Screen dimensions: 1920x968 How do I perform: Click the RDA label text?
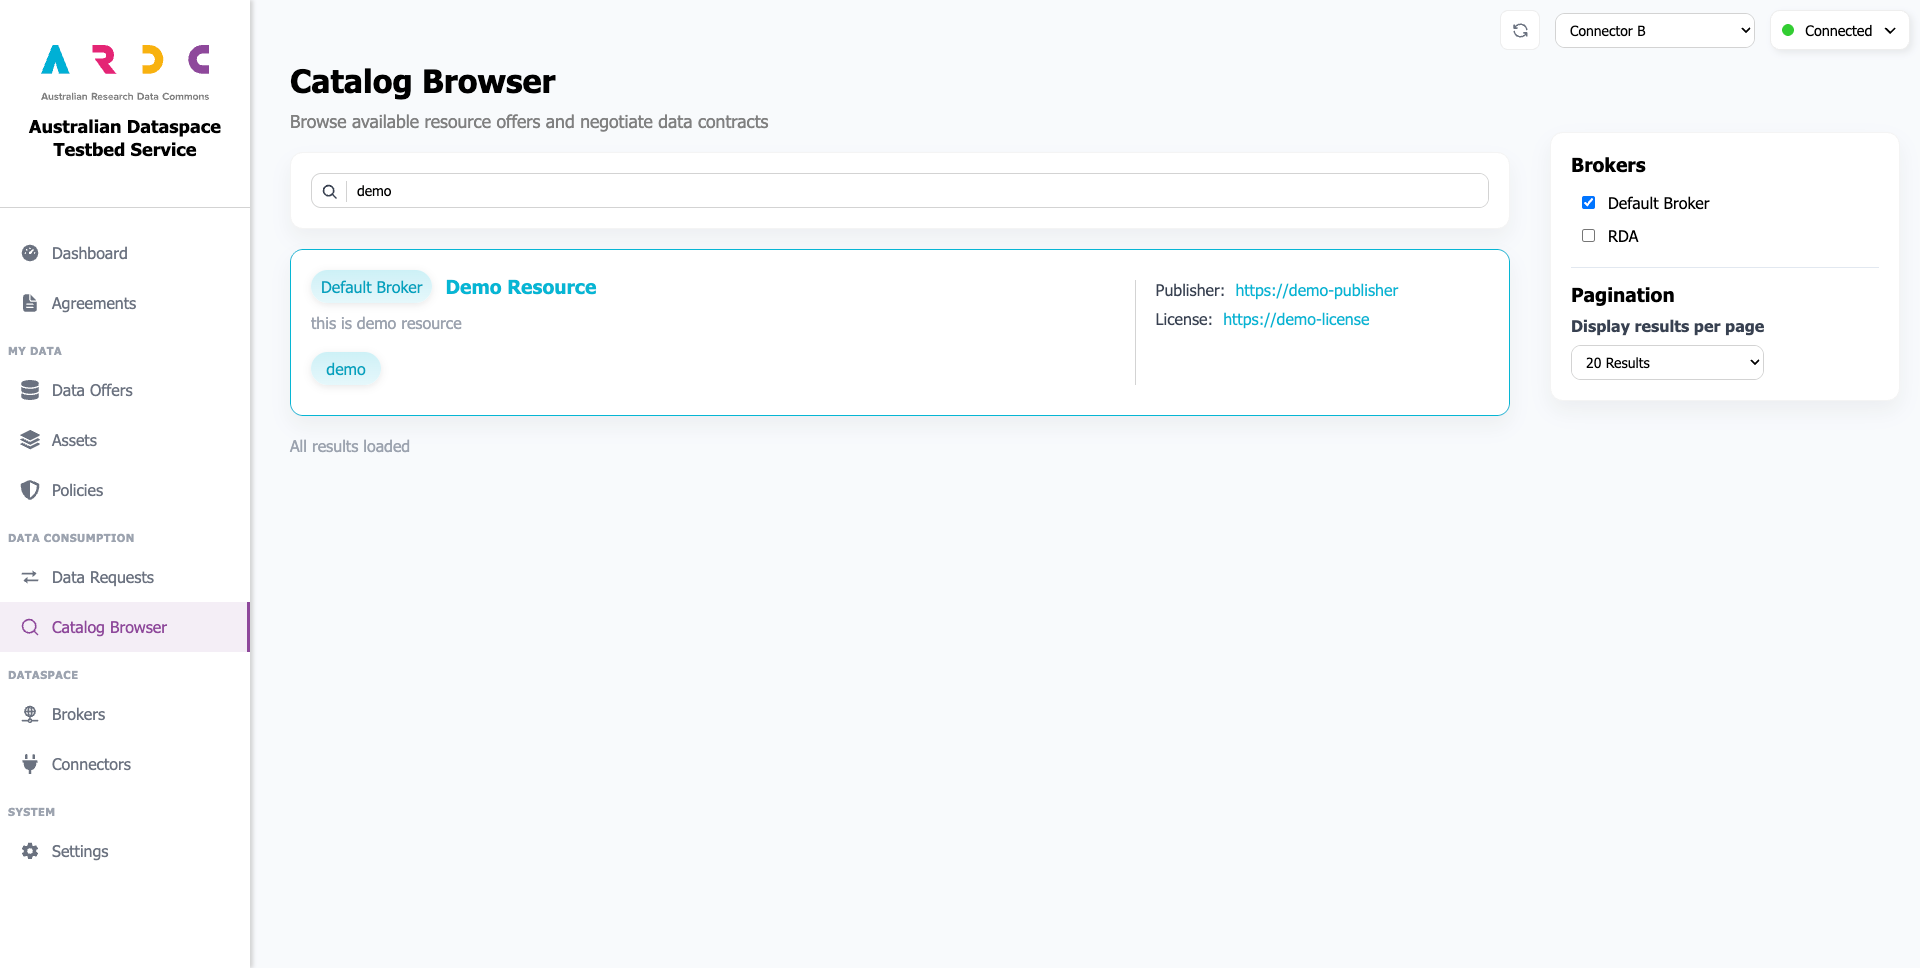coord(1623,236)
